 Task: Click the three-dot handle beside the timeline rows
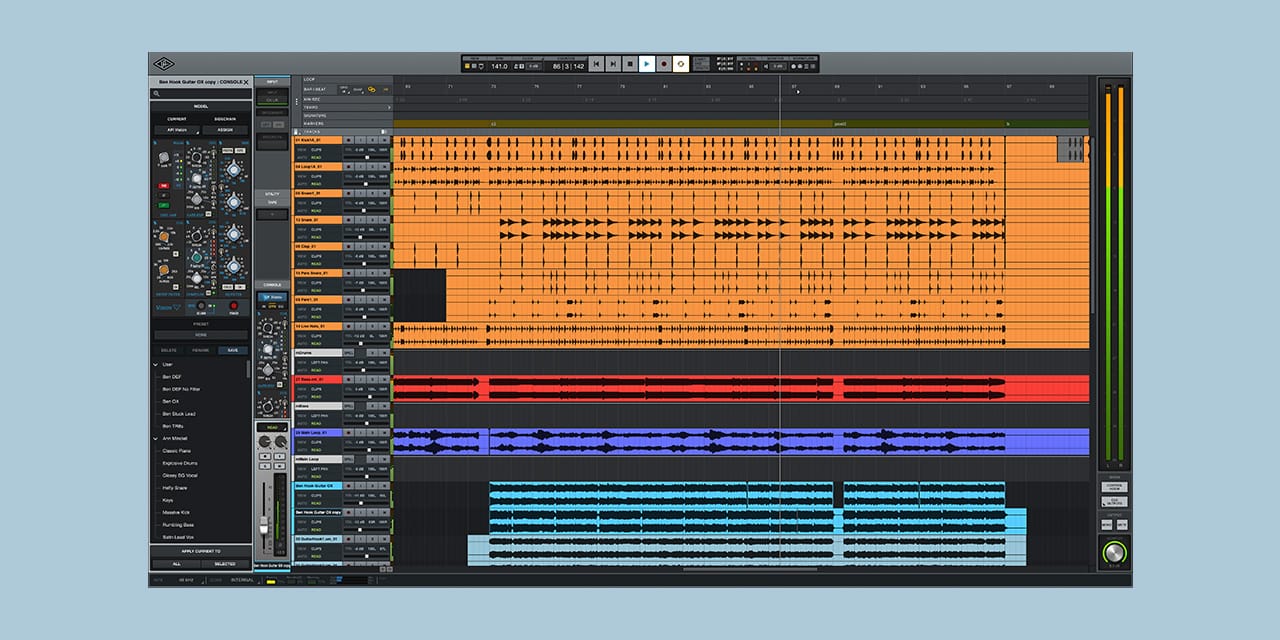click(297, 102)
